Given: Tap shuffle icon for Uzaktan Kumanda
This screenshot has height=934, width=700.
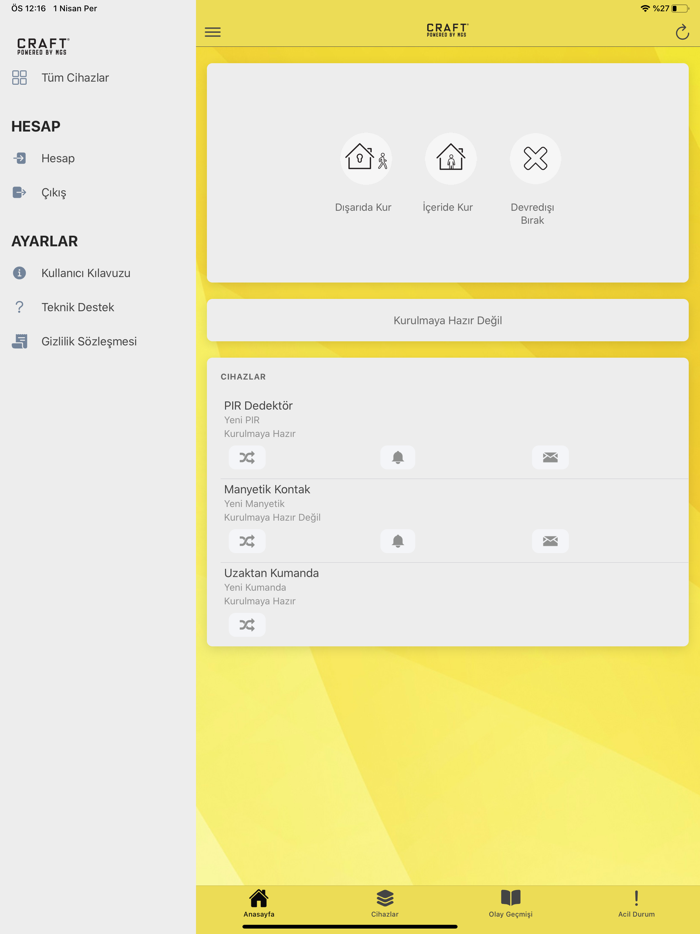Looking at the screenshot, I should [x=247, y=625].
